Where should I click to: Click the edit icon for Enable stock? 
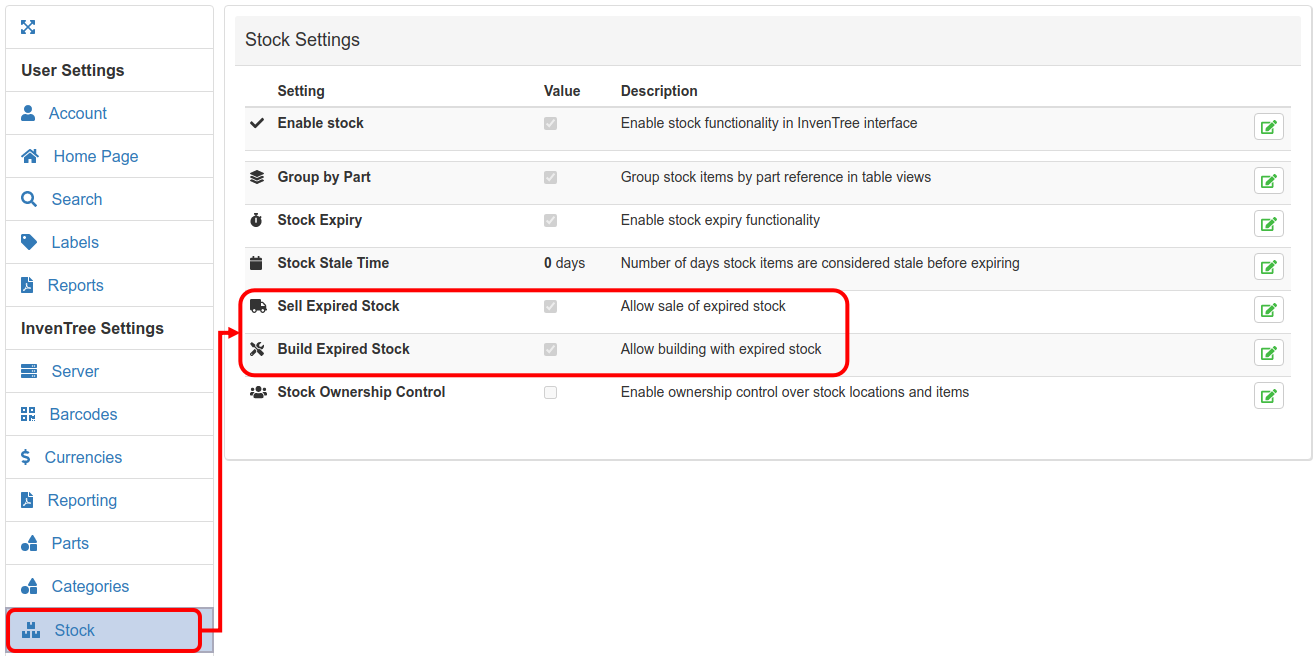click(x=1268, y=127)
